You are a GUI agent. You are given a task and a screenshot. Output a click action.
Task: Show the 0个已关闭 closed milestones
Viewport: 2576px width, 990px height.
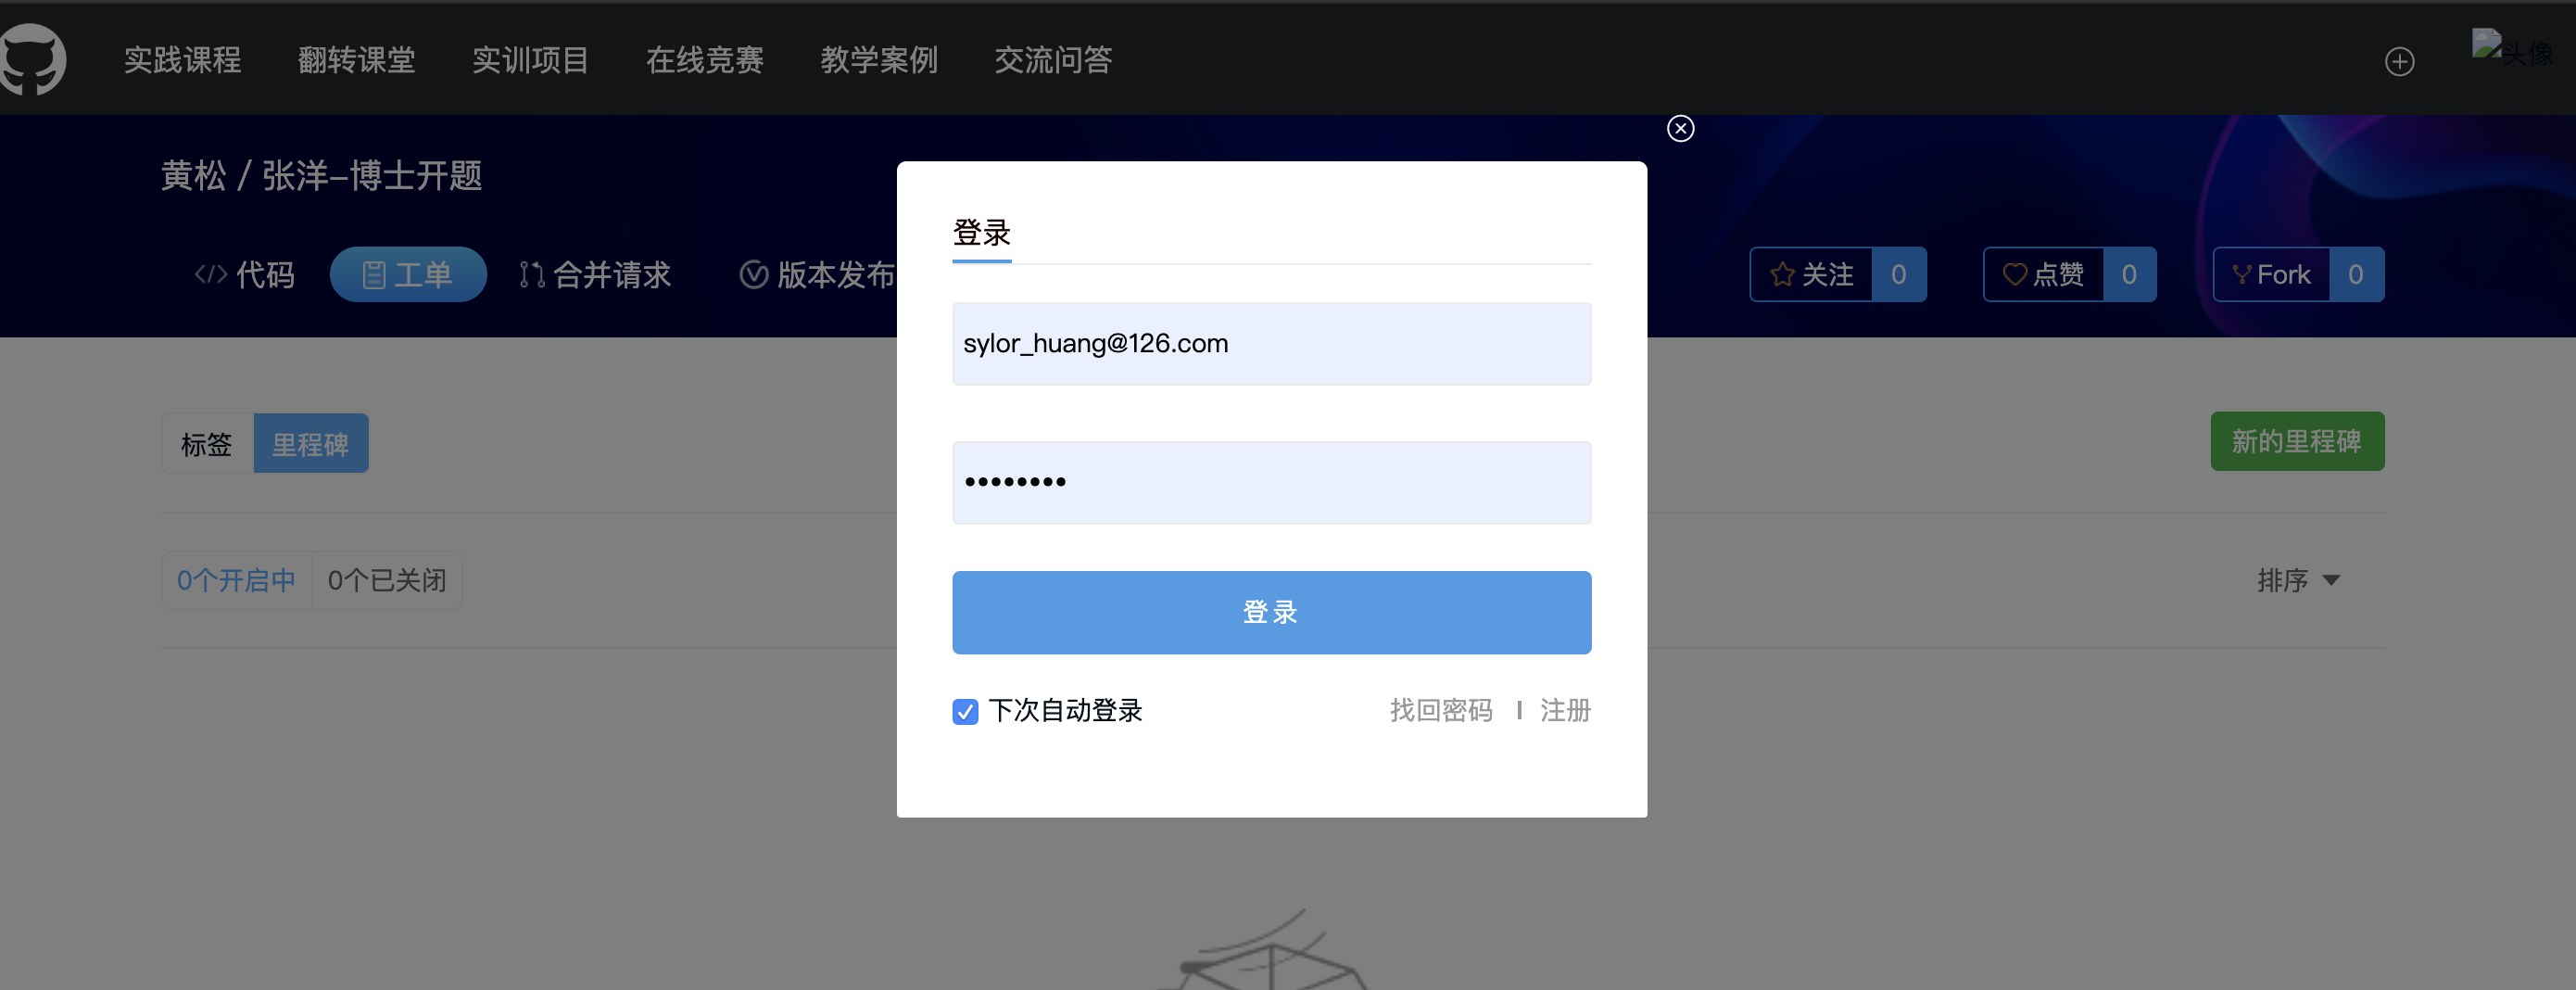(x=387, y=580)
